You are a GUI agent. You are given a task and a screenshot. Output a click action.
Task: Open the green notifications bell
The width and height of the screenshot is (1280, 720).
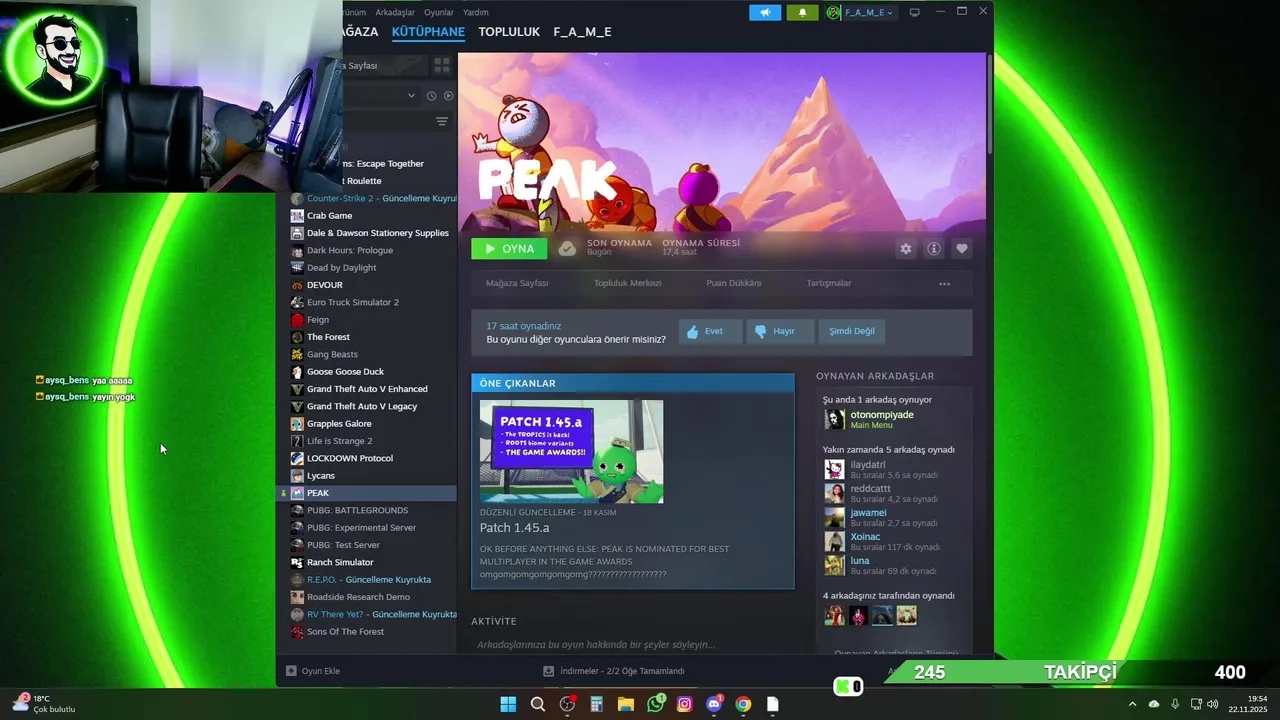802,12
